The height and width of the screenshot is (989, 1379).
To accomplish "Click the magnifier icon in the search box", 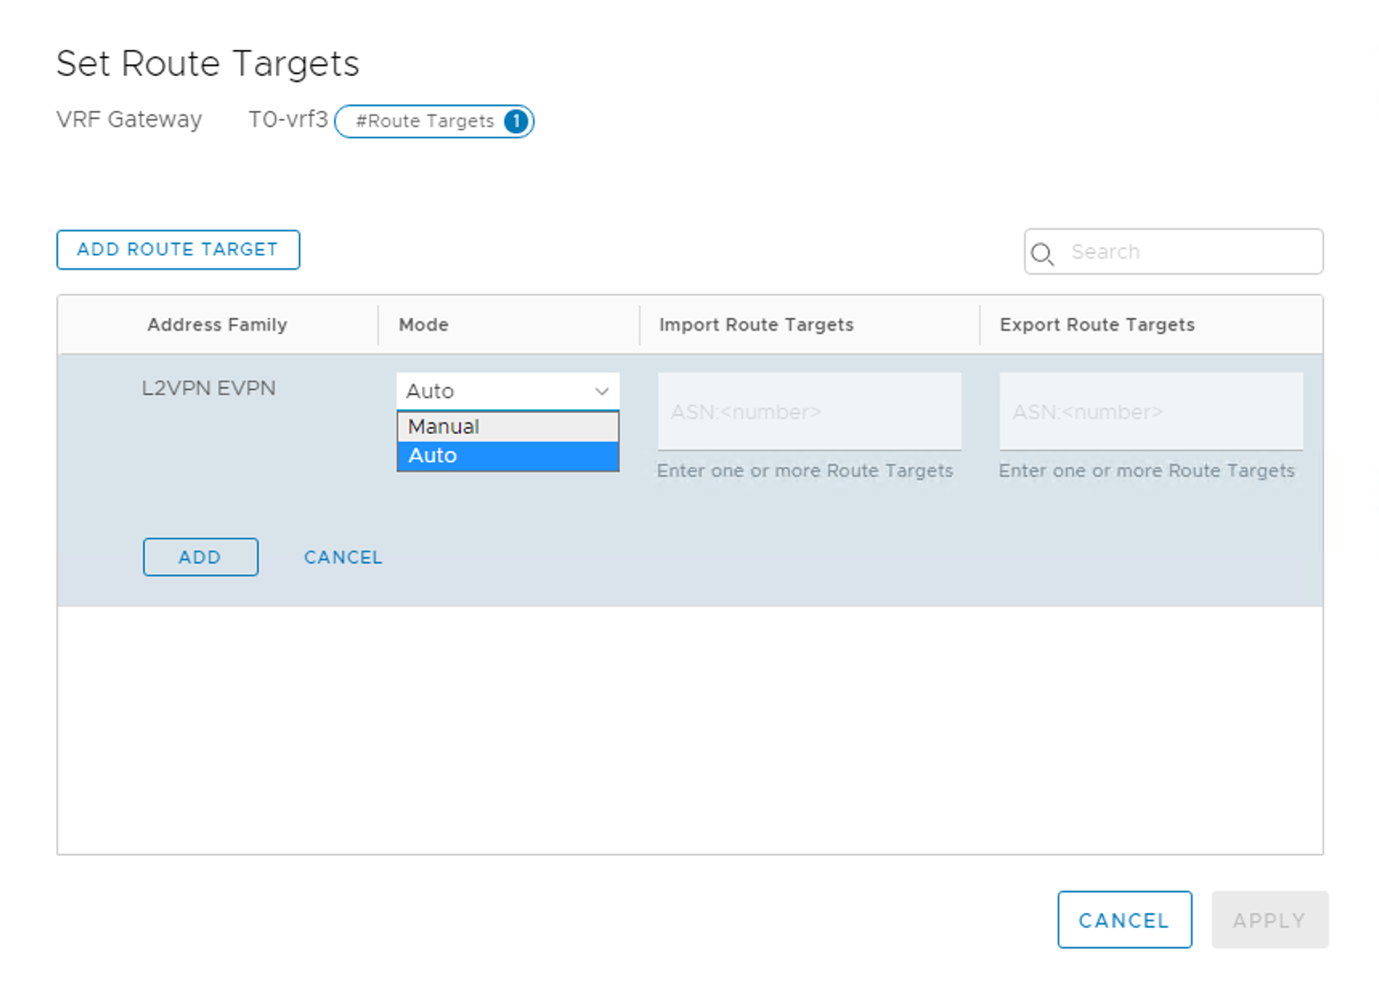I will pyautogui.click(x=1042, y=253).
